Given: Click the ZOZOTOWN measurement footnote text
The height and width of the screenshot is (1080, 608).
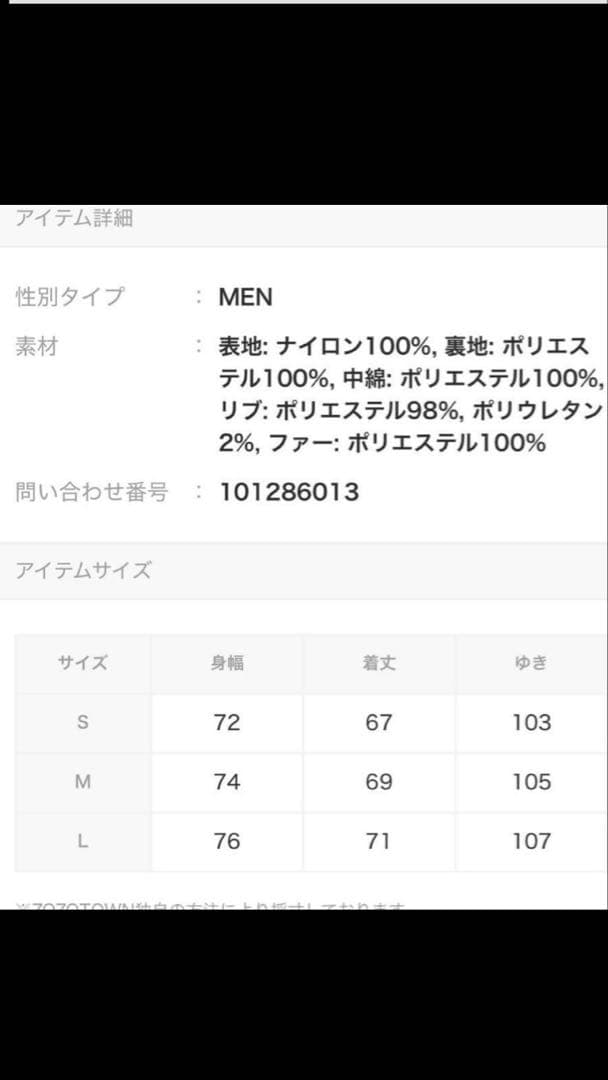Looking at the screenshot, I should coord(212,905).
